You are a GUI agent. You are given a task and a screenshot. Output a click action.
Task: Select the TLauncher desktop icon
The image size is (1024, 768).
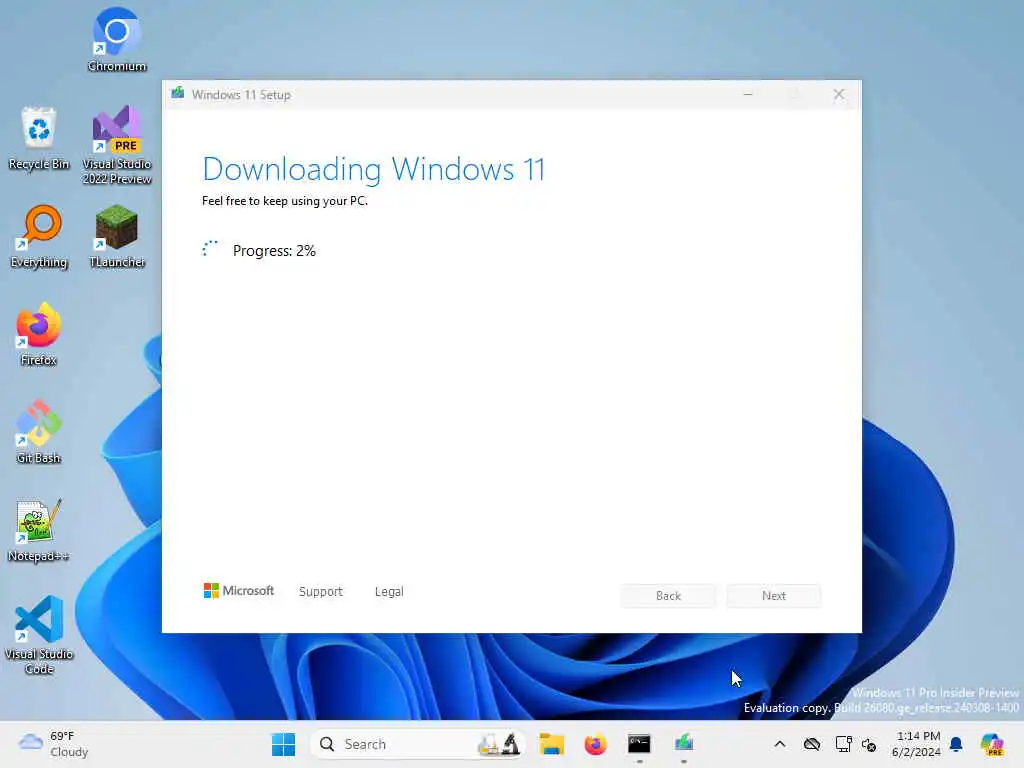[117, 236]
